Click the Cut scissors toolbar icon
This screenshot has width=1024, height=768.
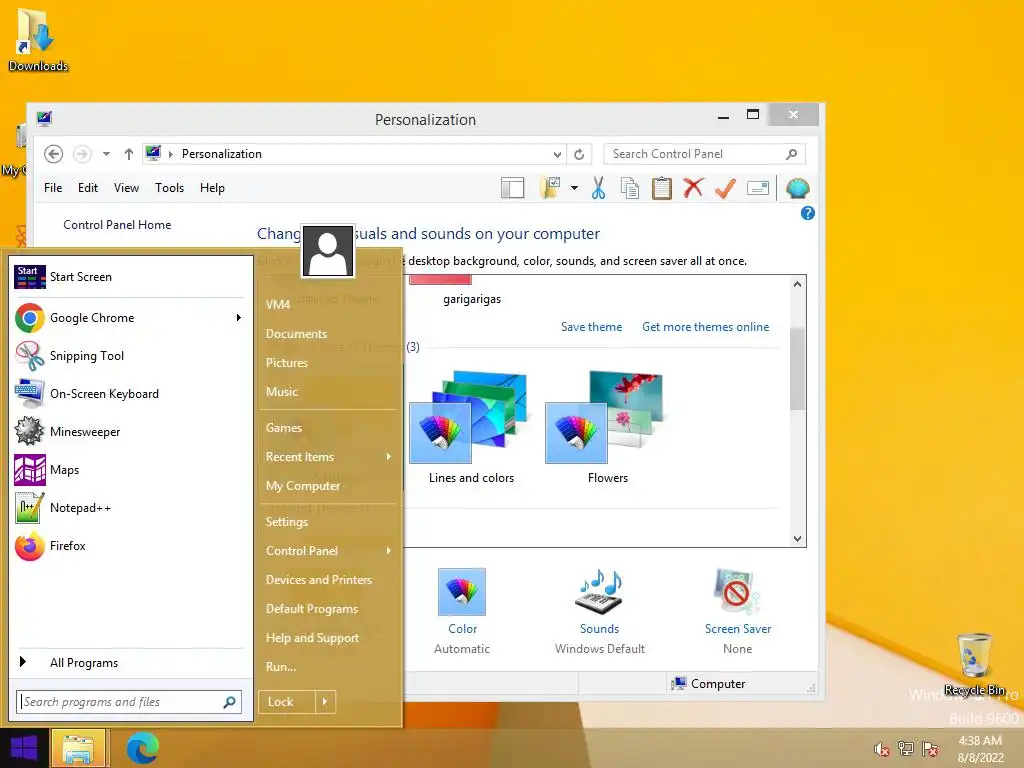click(x=598, y=188)
